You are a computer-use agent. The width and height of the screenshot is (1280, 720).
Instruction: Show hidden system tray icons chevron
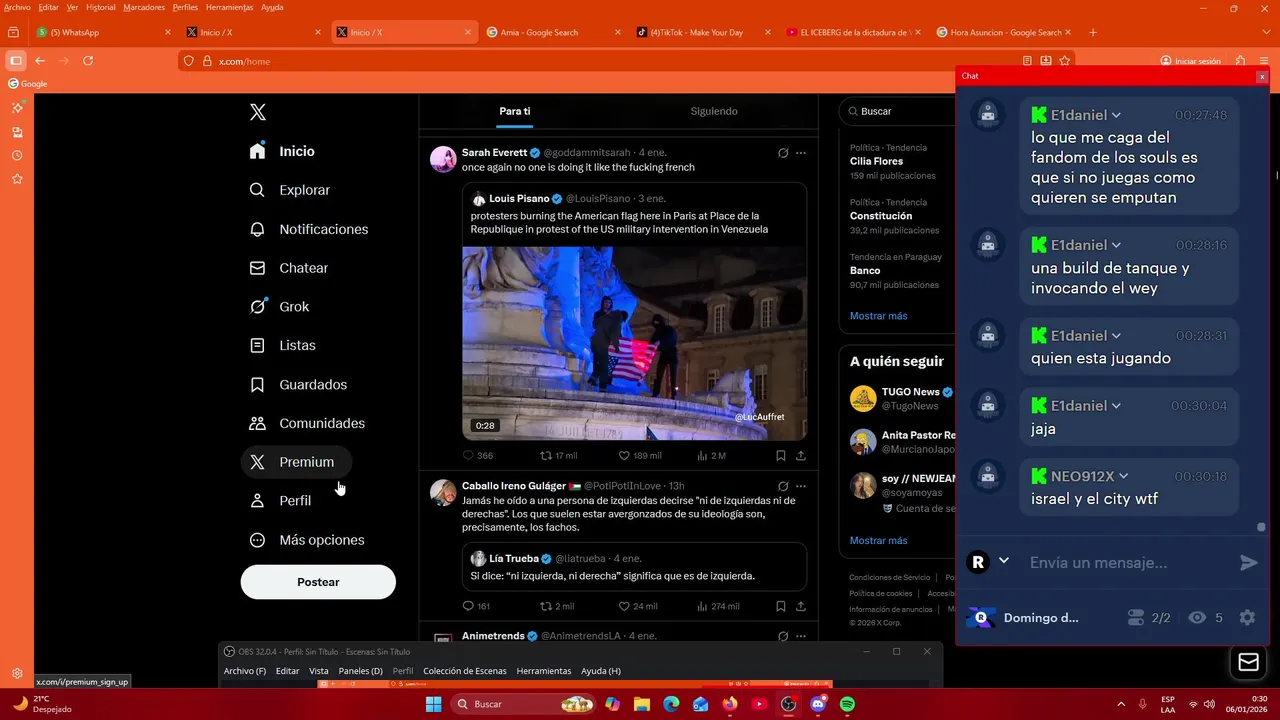point(1121,704)
